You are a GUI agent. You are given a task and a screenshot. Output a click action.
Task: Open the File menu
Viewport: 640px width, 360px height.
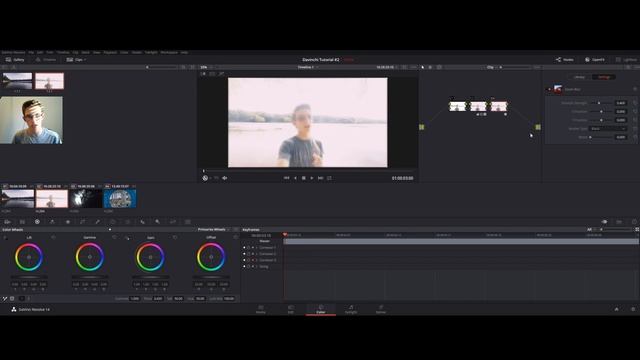click(x=31, y=53)
